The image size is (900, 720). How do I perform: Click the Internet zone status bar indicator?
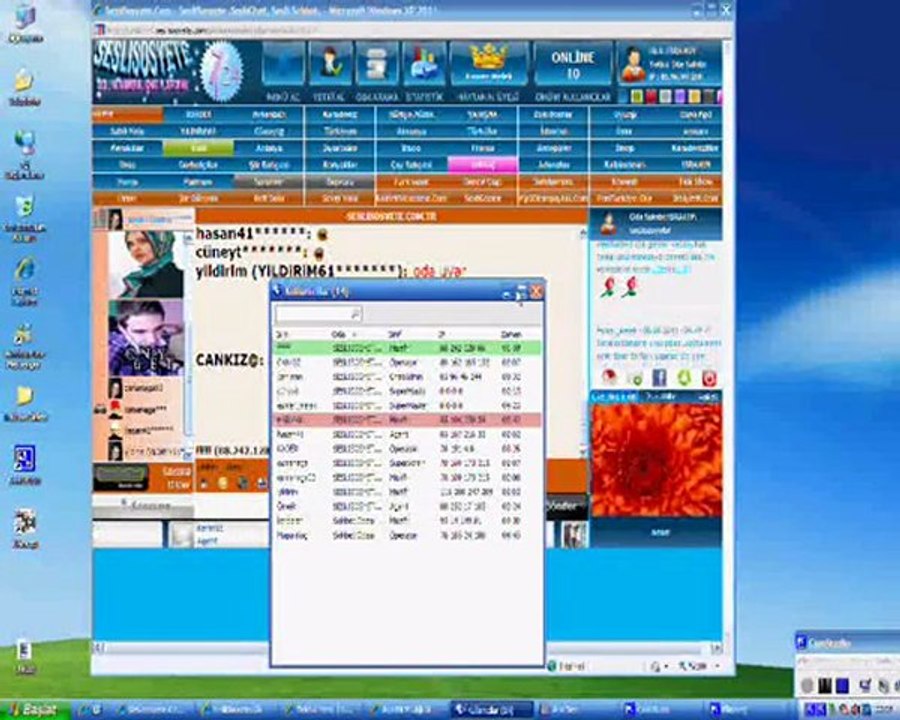[x=567, y=666]
